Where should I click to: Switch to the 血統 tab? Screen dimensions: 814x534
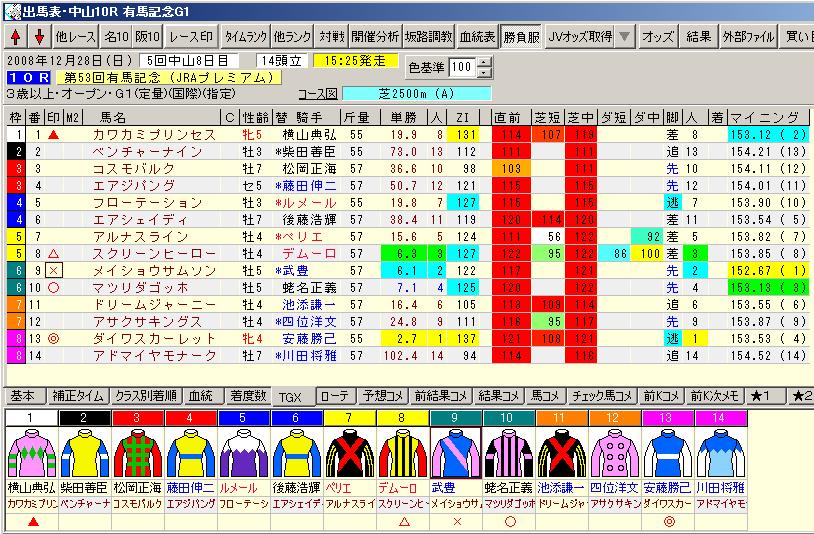click(x=200, y=396)
